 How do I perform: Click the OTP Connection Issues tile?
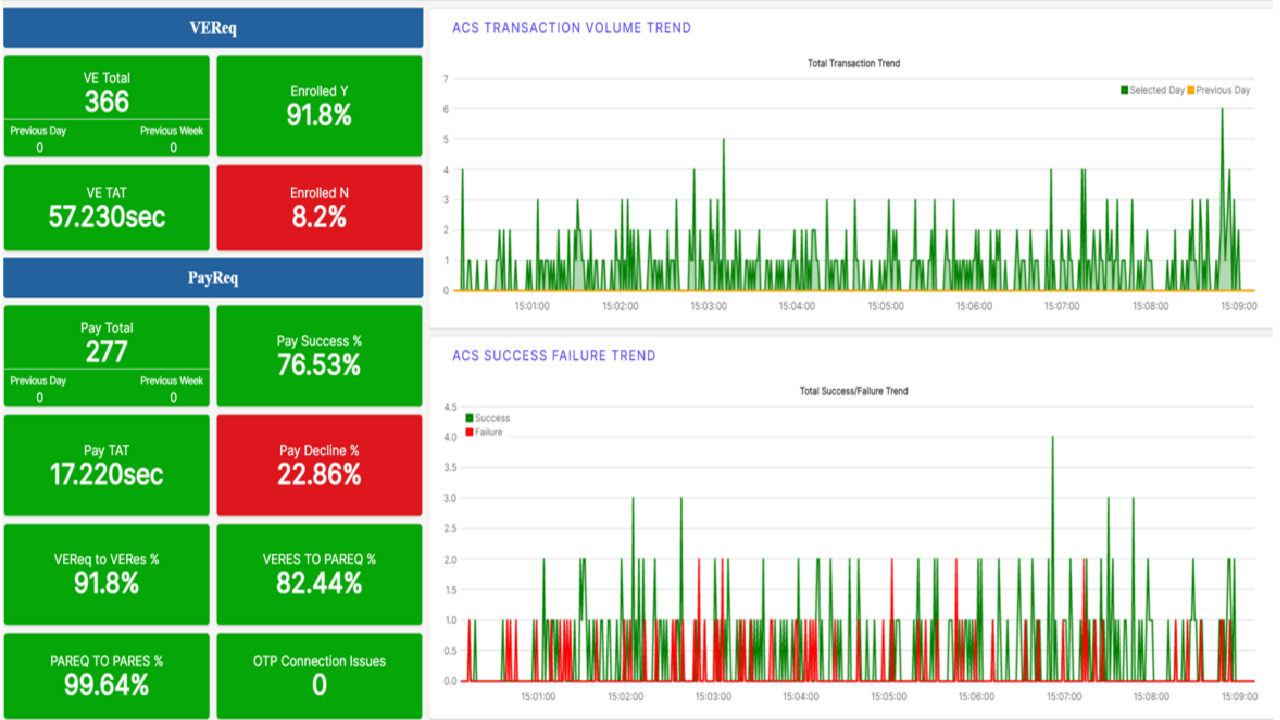click(x=319, y=675)
